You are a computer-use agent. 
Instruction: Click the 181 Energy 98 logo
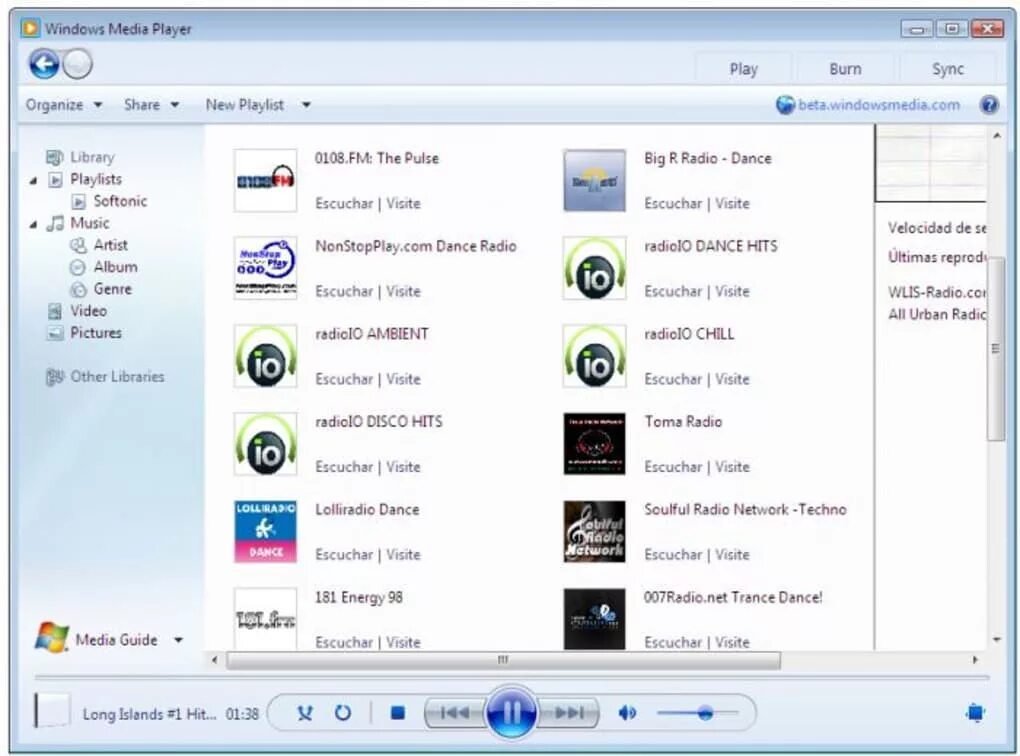pos(265,619)
